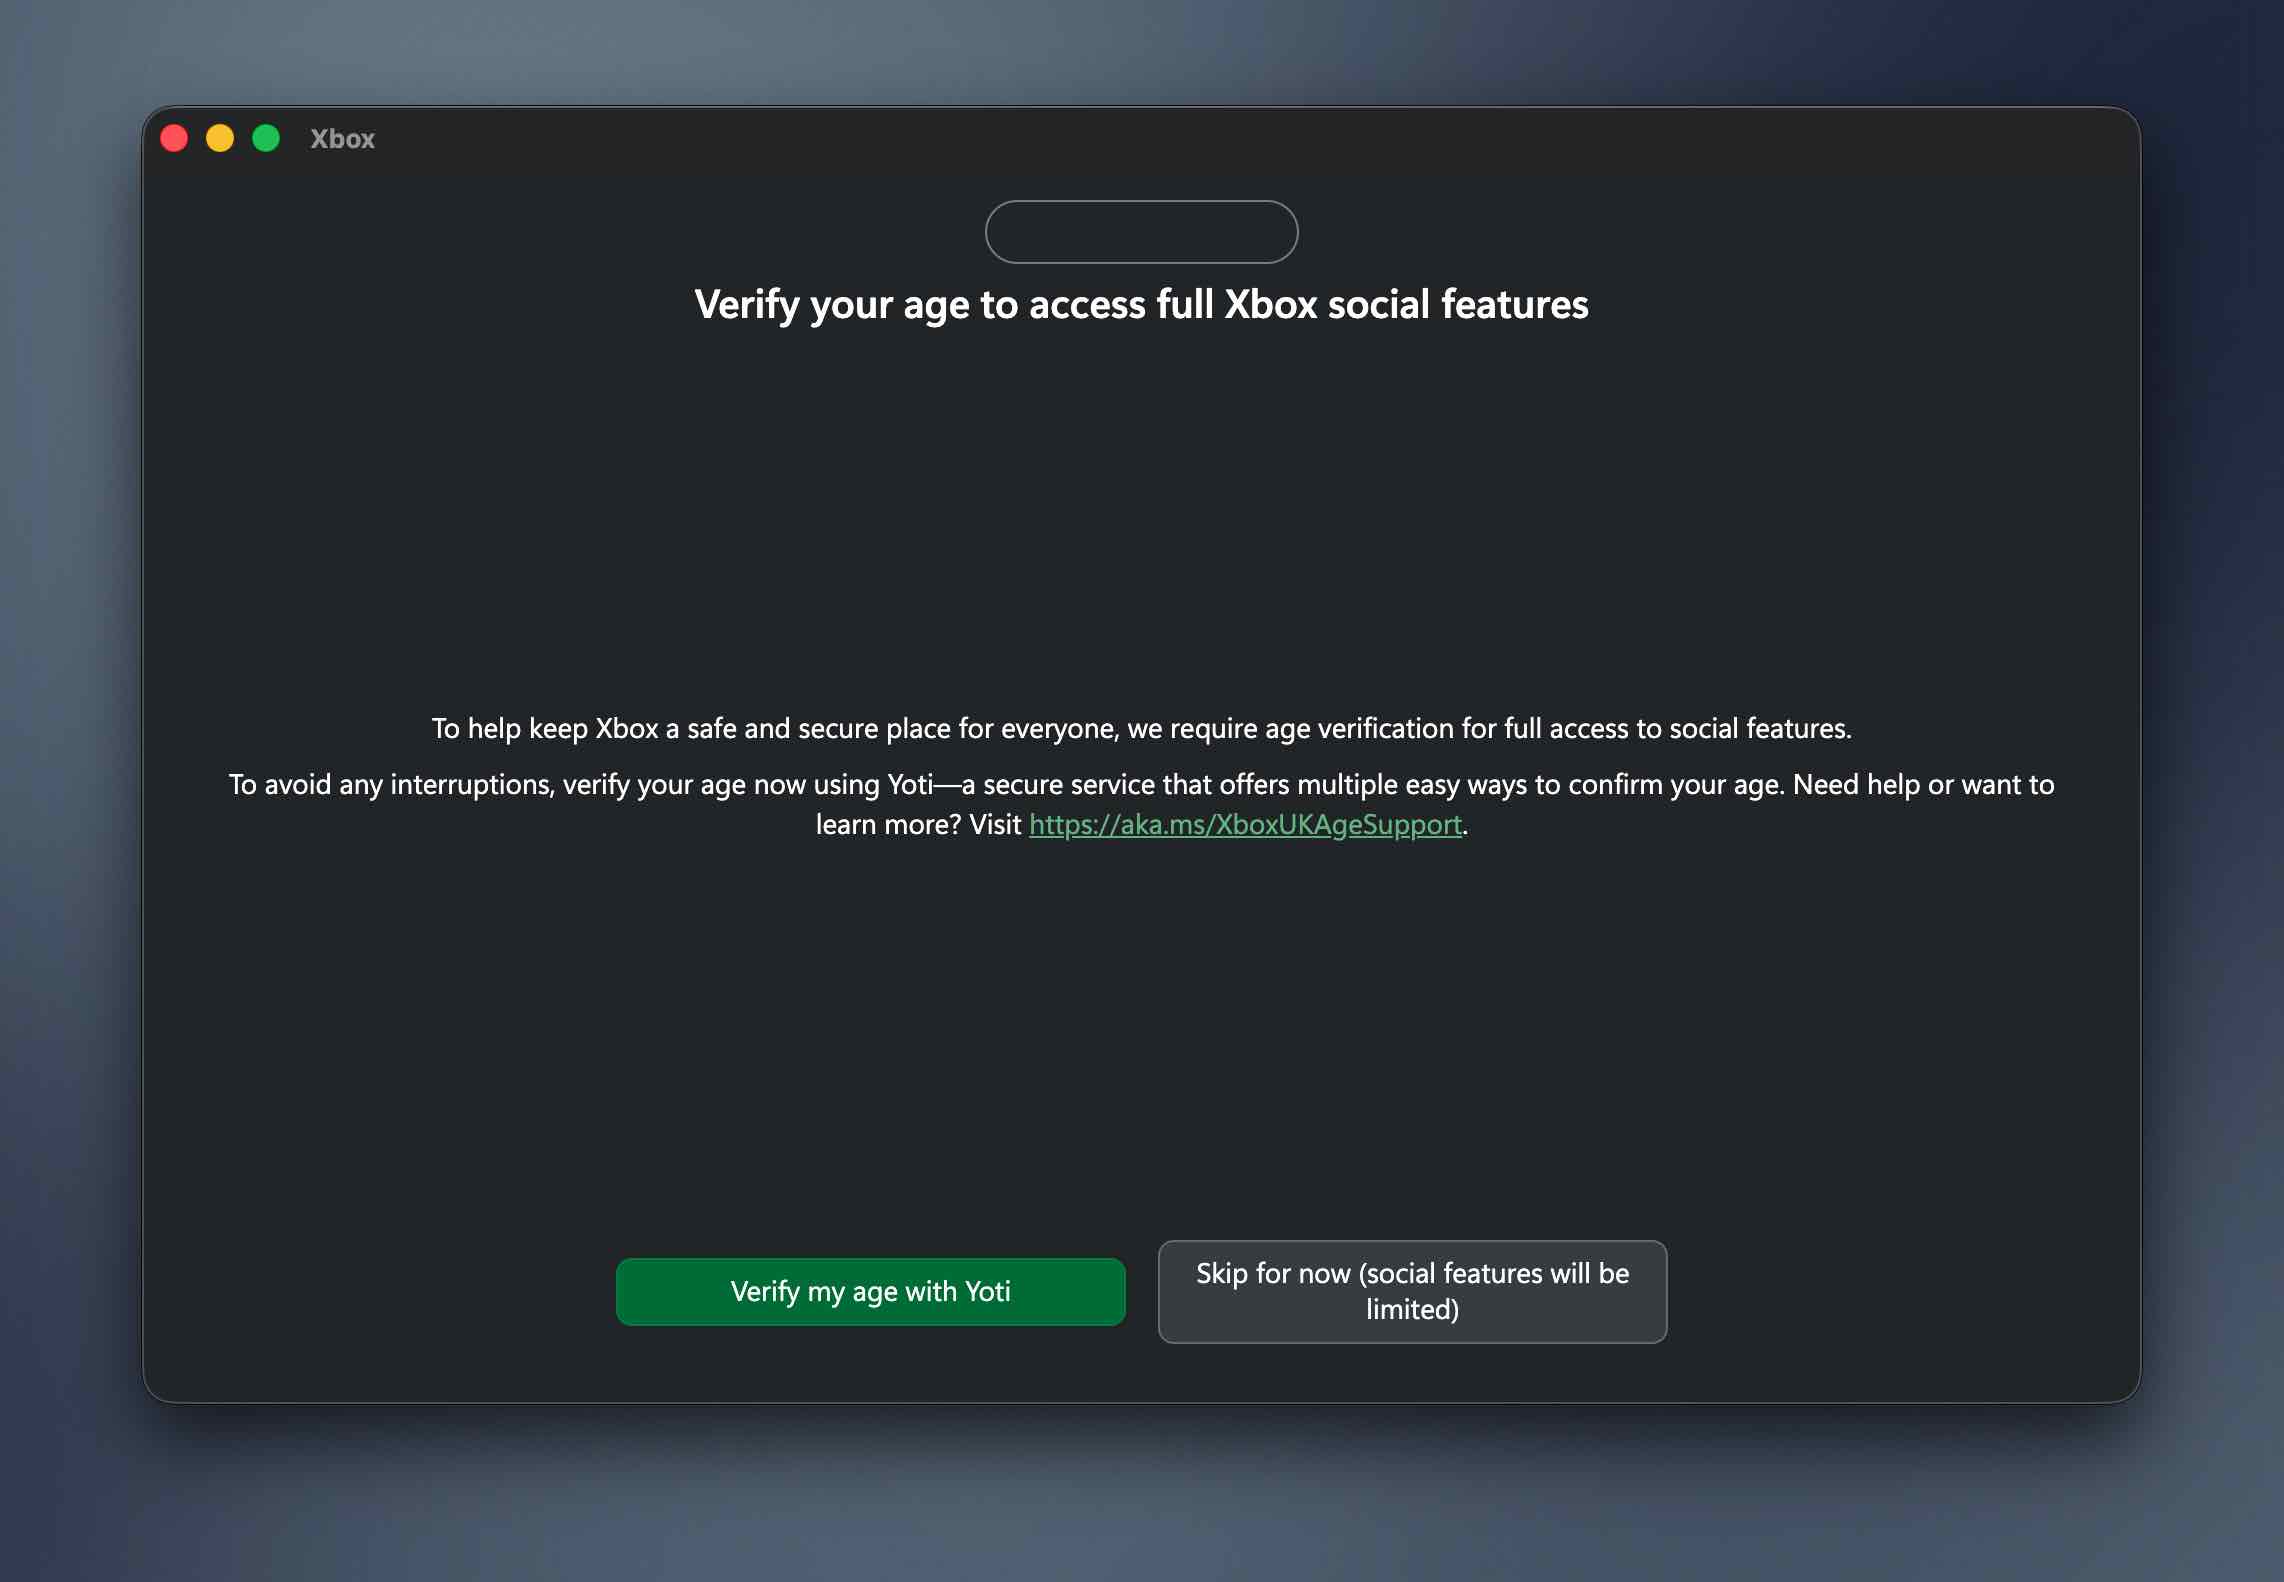Click the green maximize window button
The image size is (2284, 1582).
point(266,138)
